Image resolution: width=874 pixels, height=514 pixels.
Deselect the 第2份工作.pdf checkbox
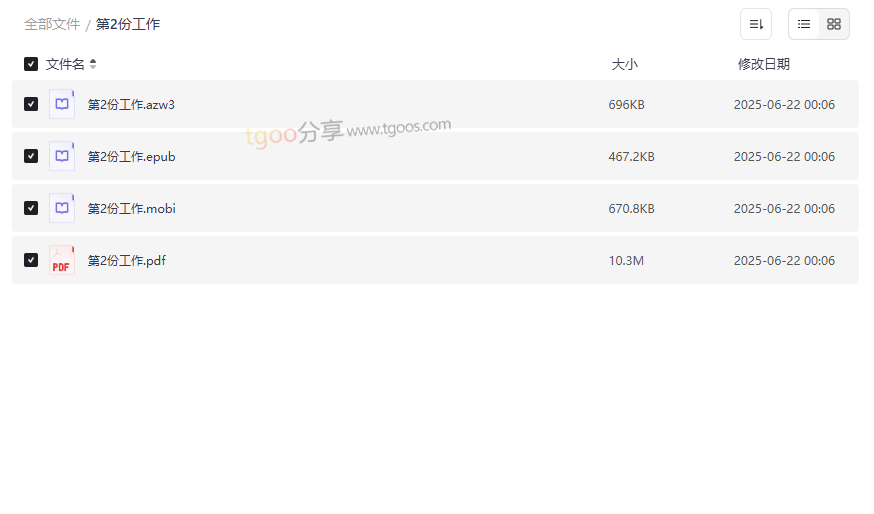tap(31, 260)
